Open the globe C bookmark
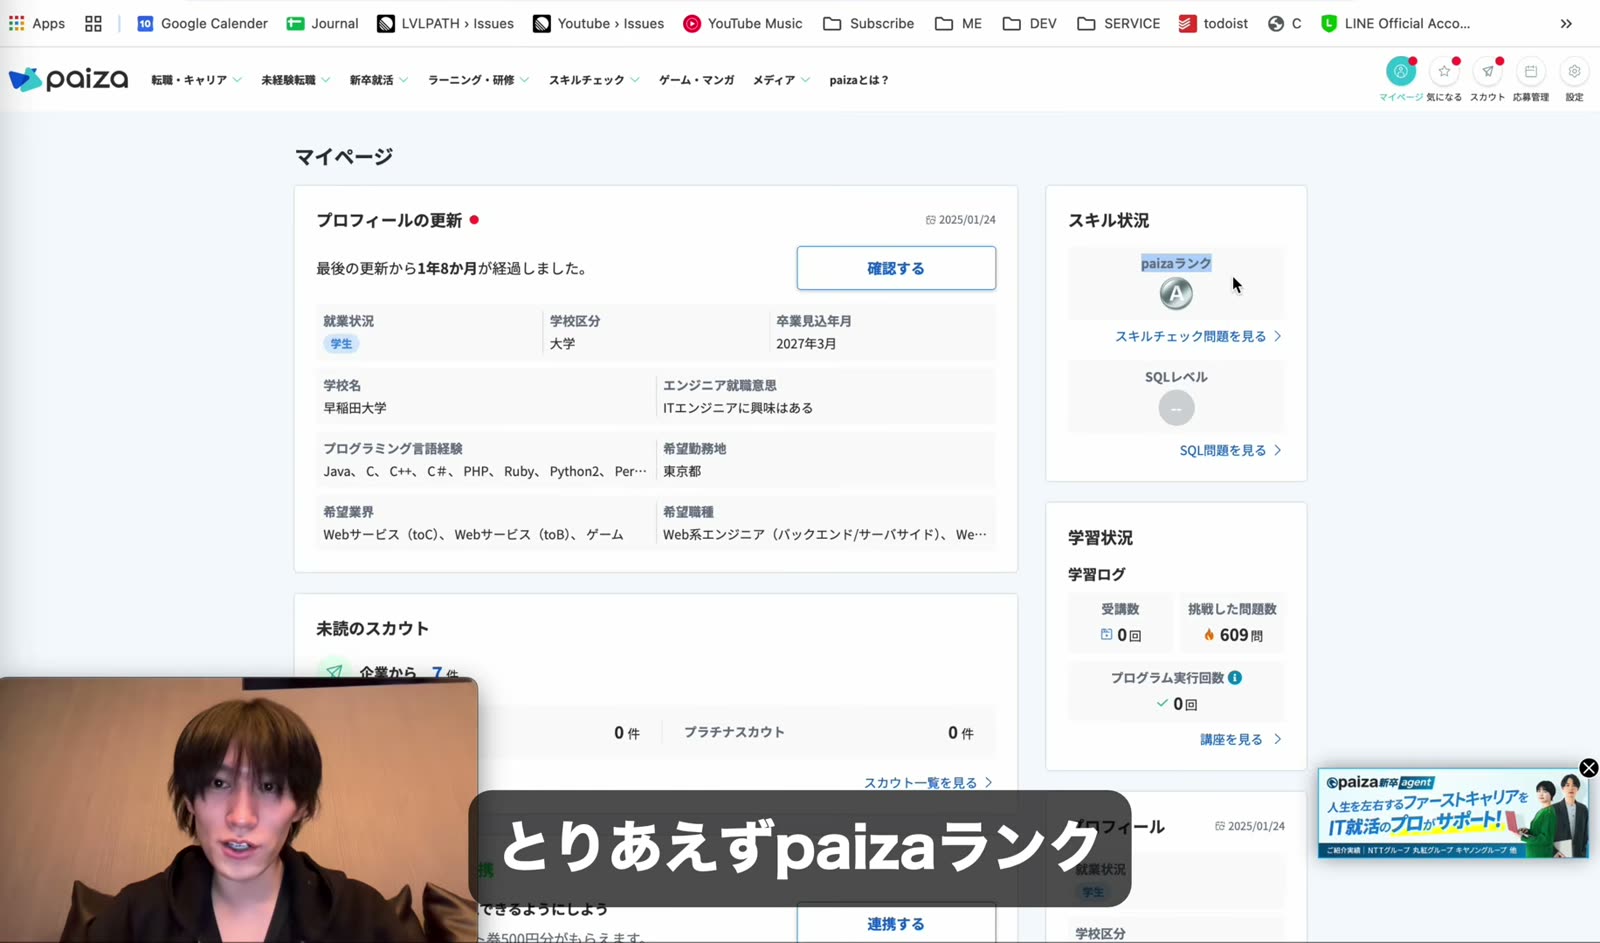Viewport: 1600px width, 943px height. pos(1284,23)
